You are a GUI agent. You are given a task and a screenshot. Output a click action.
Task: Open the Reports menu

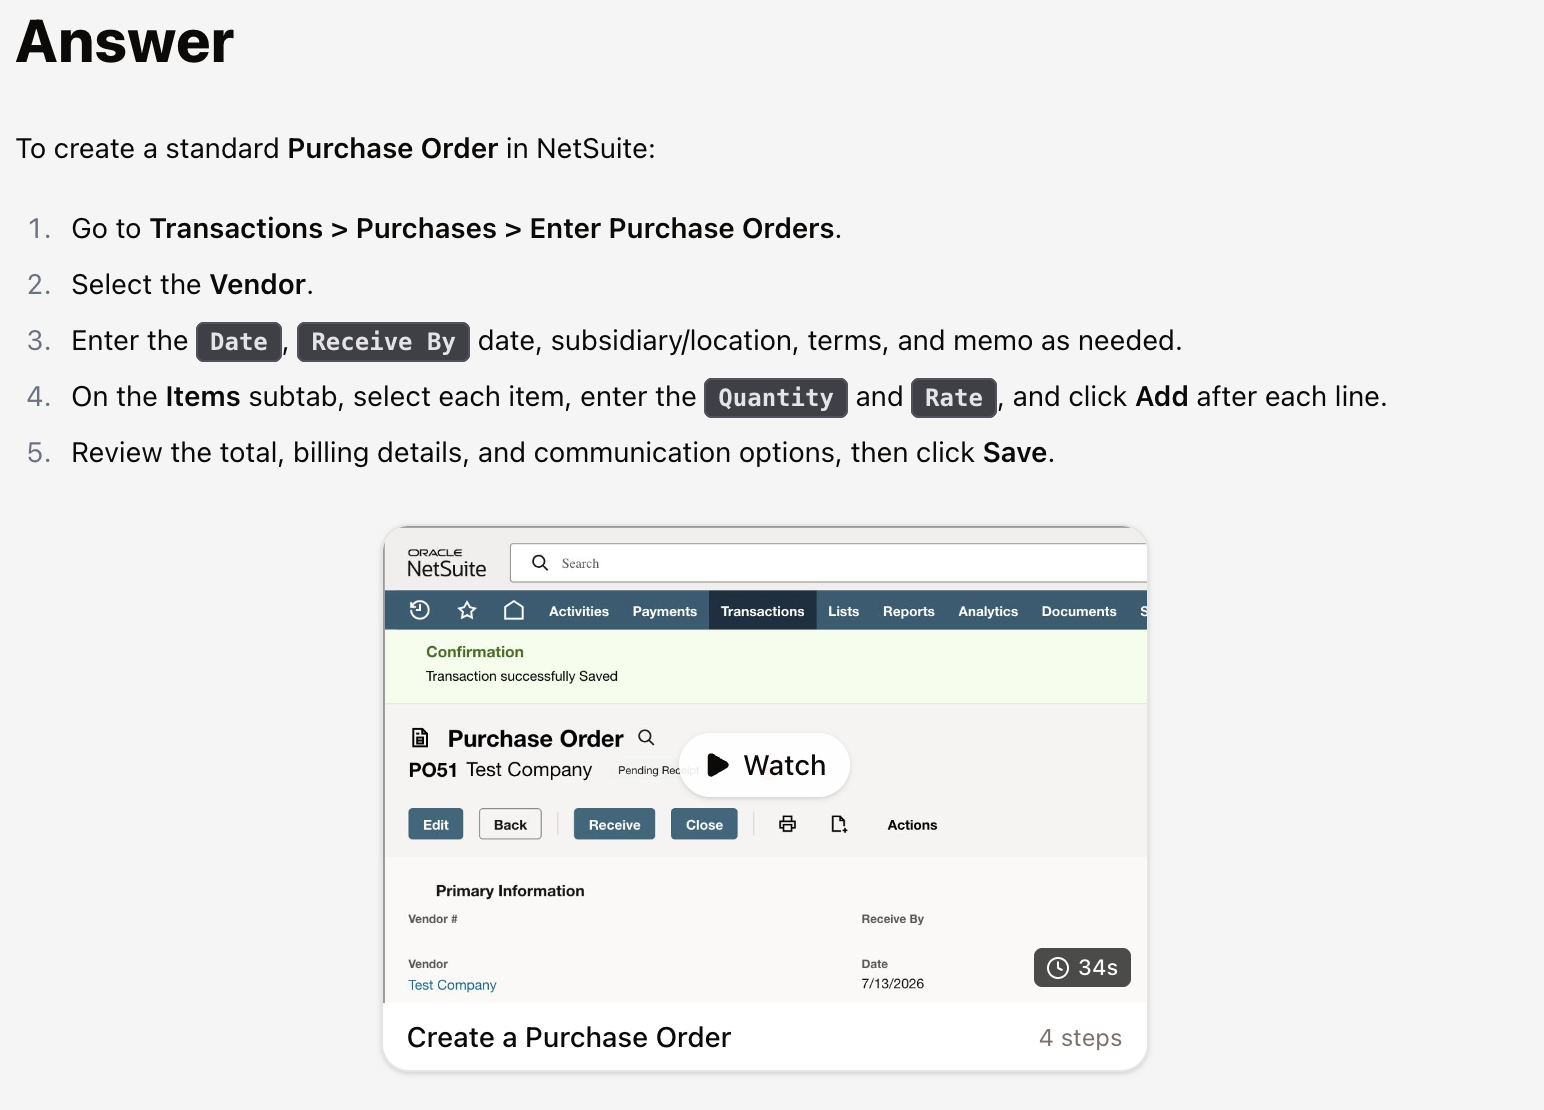[x=909, y=611]
